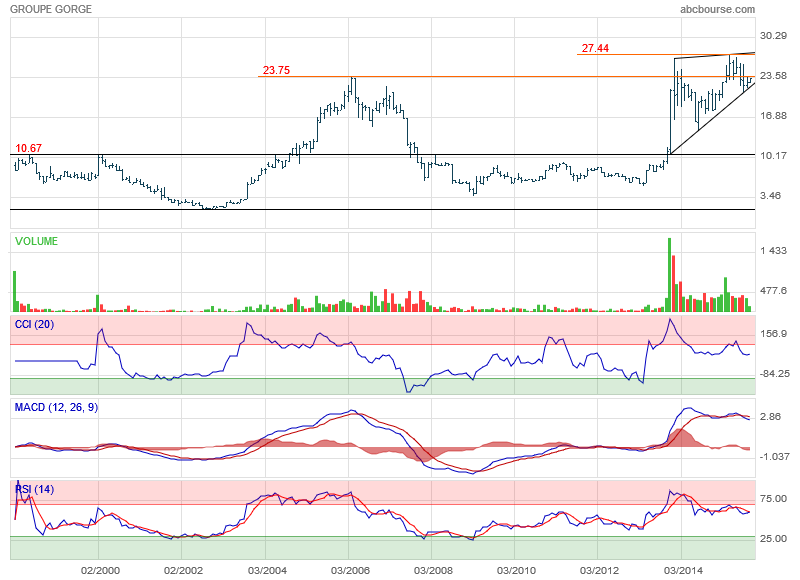
Task: Click the red 10.67 support label
Action: pos(29,148)
